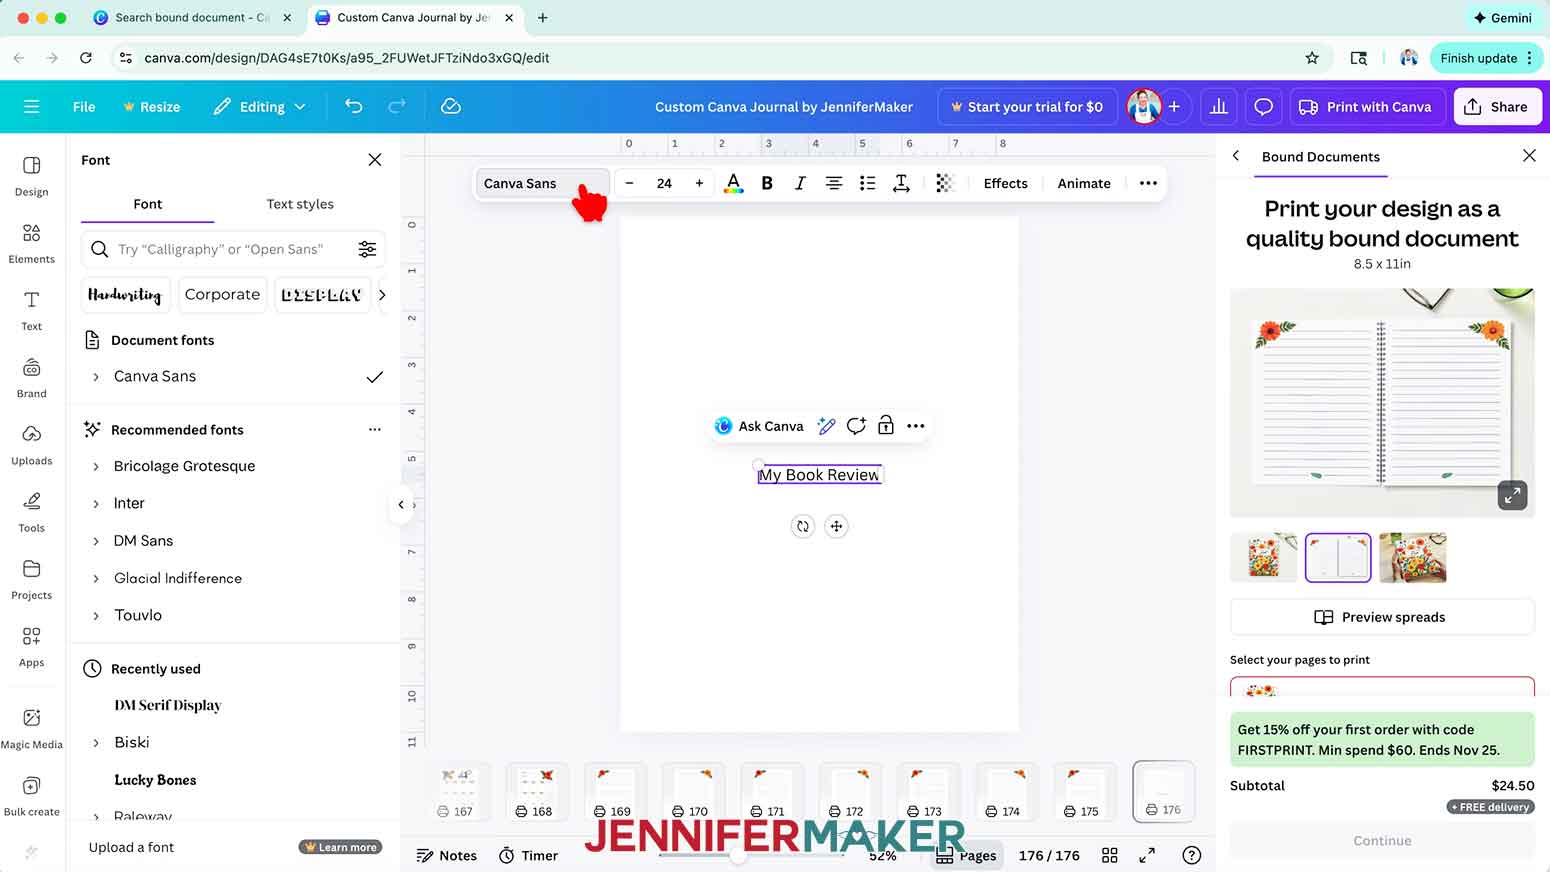Select the Lucky Bones font
The height and width of the screenshot is (872, 1550).
[155, 780]
